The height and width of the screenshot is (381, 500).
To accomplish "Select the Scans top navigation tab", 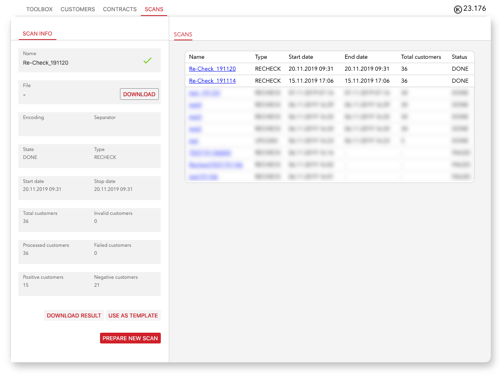I will (x=154, y=9).
